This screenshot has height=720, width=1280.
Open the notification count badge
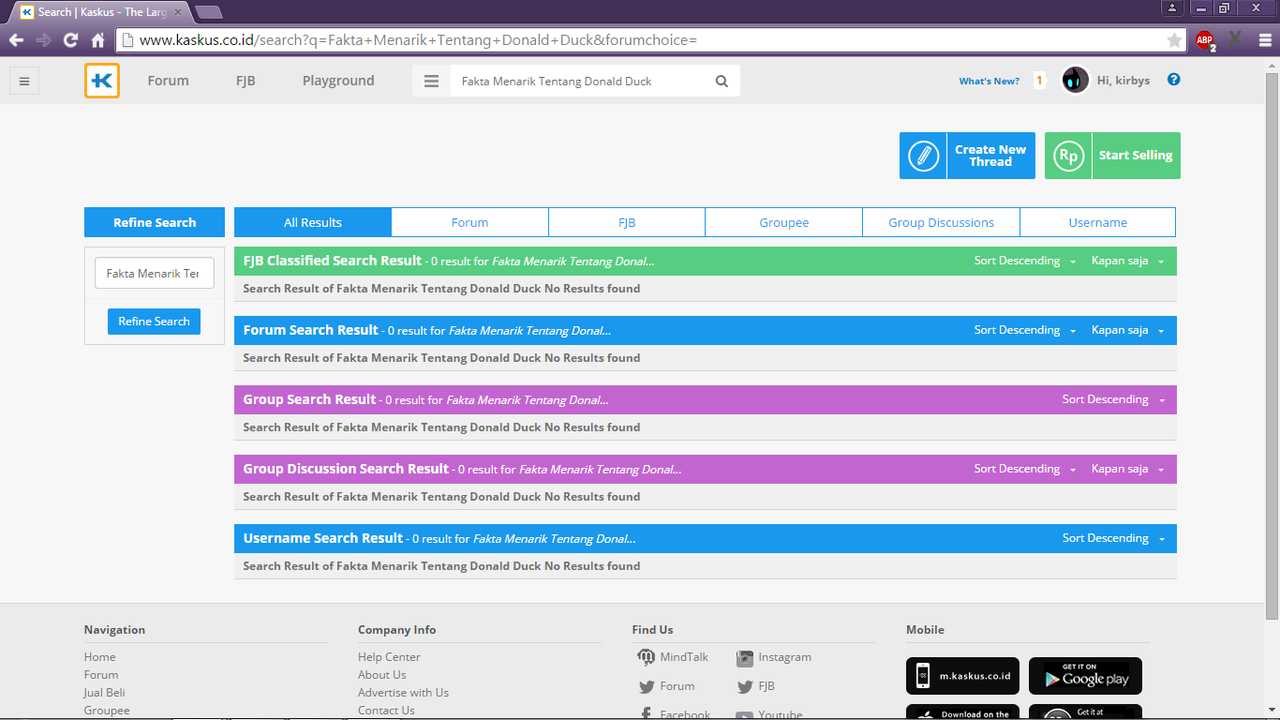1040,81
